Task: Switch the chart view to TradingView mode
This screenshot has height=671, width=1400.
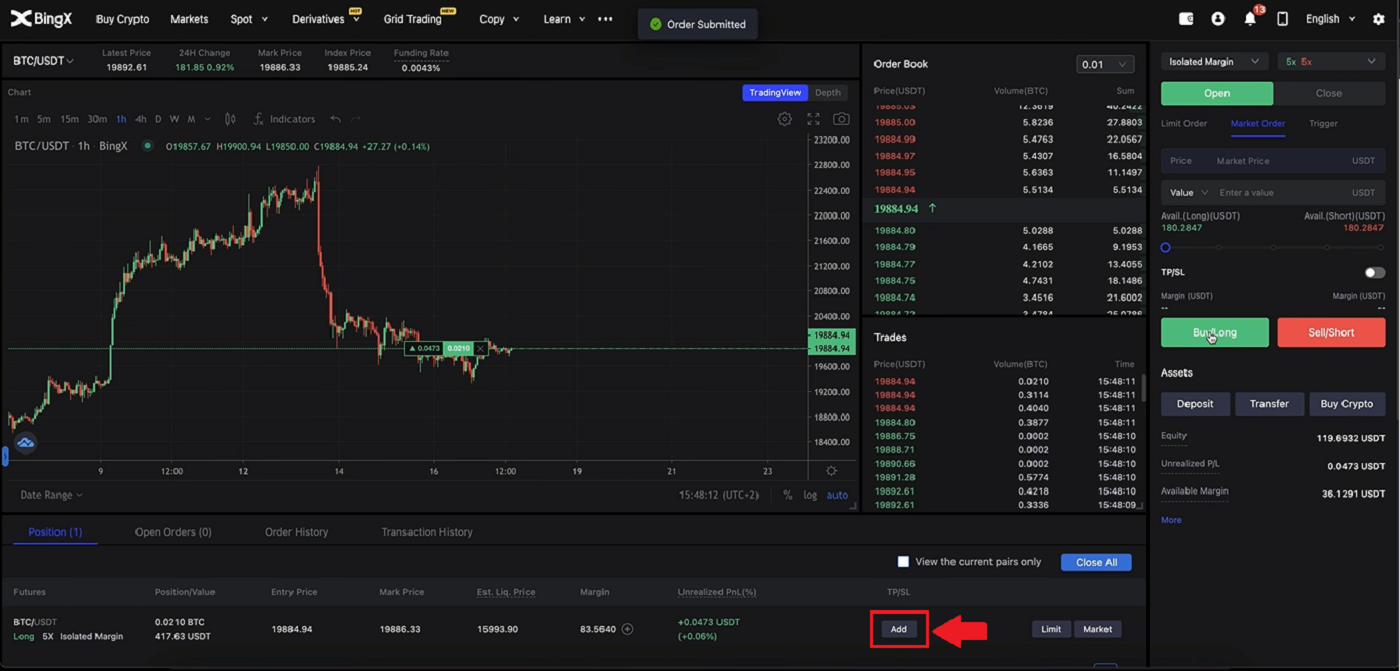Action: [x=774, y=92]
